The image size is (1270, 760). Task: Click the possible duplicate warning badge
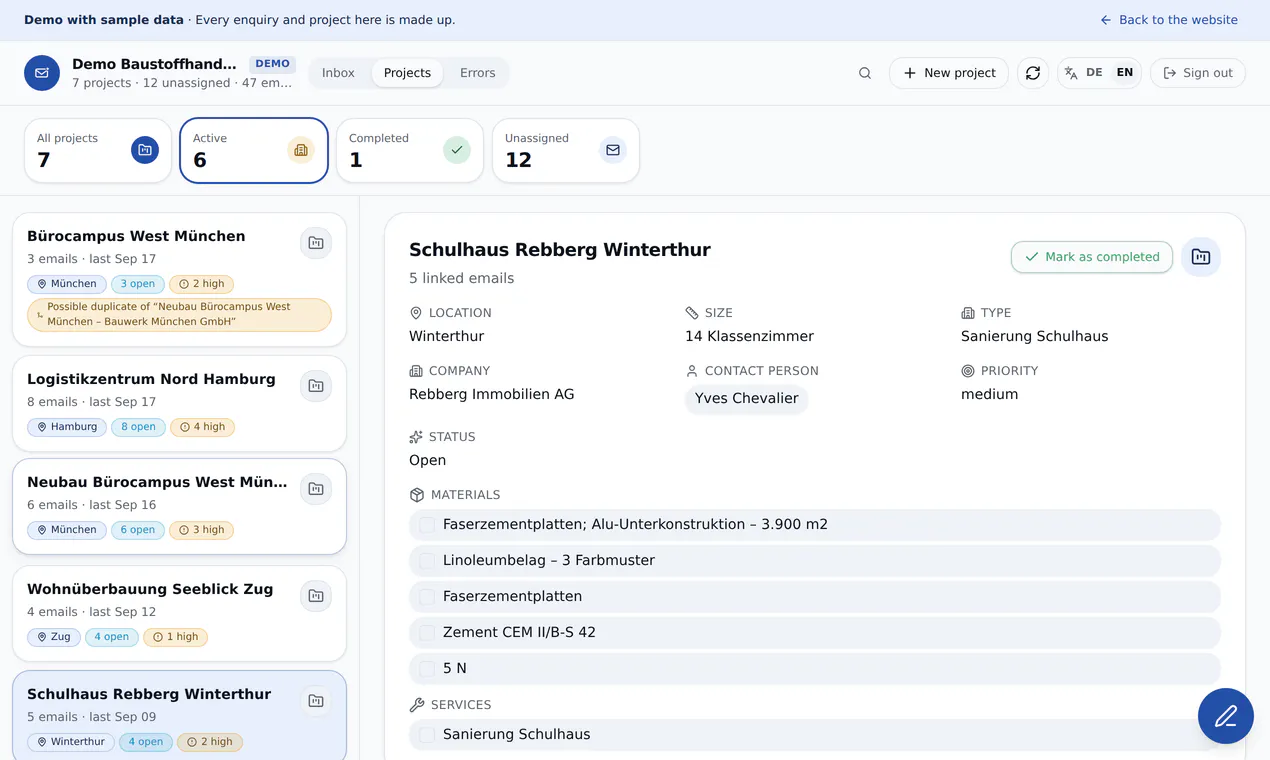pyautogui.click(x=179, y=315)
